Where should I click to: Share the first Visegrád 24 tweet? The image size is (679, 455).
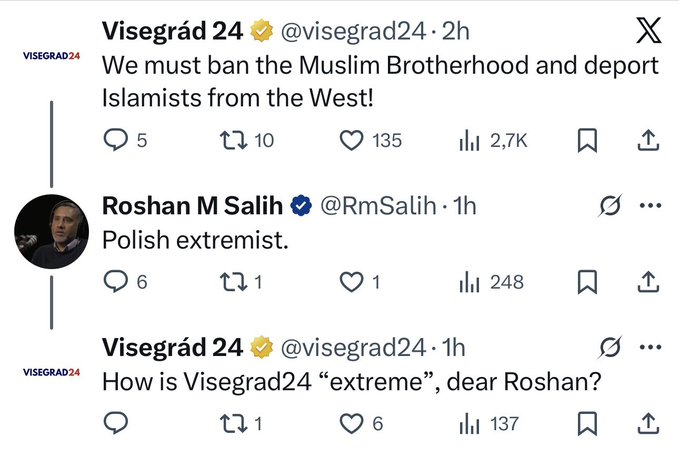tap(647, 141)
